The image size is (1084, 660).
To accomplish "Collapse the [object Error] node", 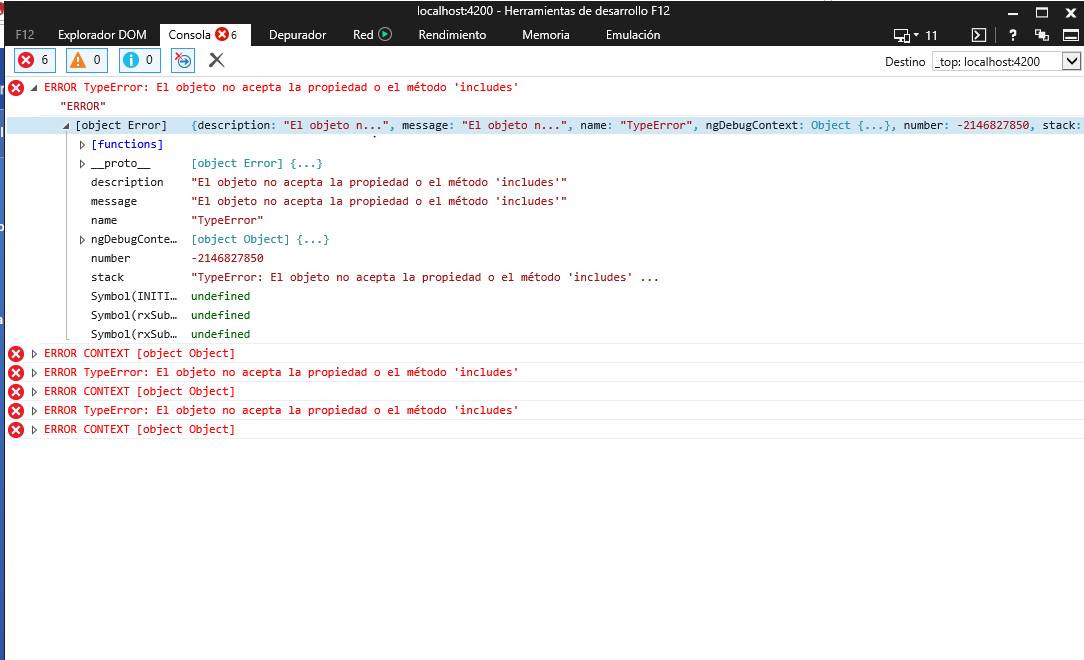I will pos(66,126).
